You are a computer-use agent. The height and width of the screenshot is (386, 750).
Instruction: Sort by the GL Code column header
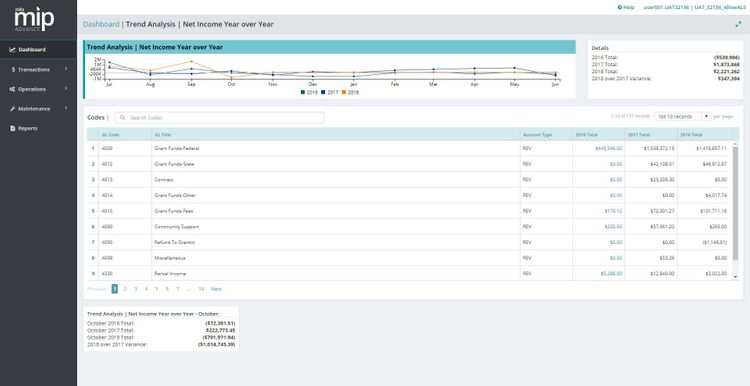click(x=125, y=135)
